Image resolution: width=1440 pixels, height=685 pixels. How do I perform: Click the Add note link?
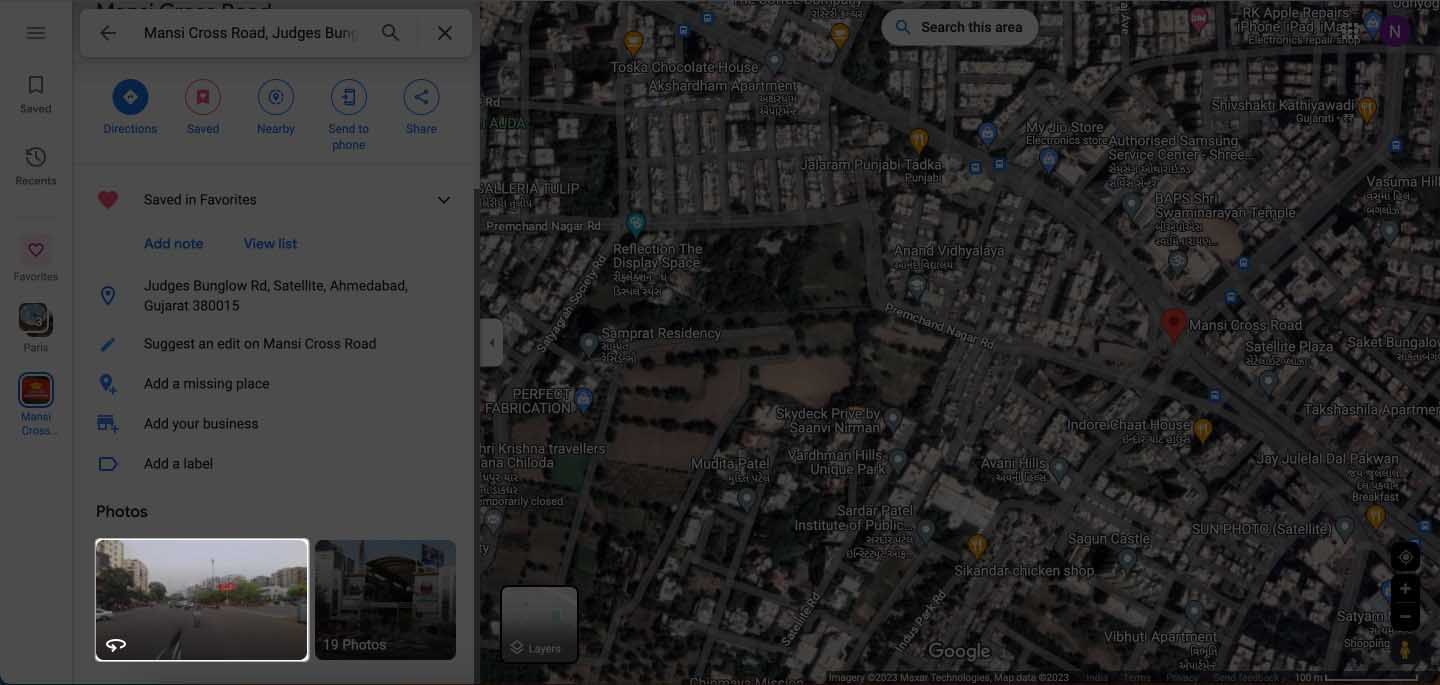(x=173, y=244)
